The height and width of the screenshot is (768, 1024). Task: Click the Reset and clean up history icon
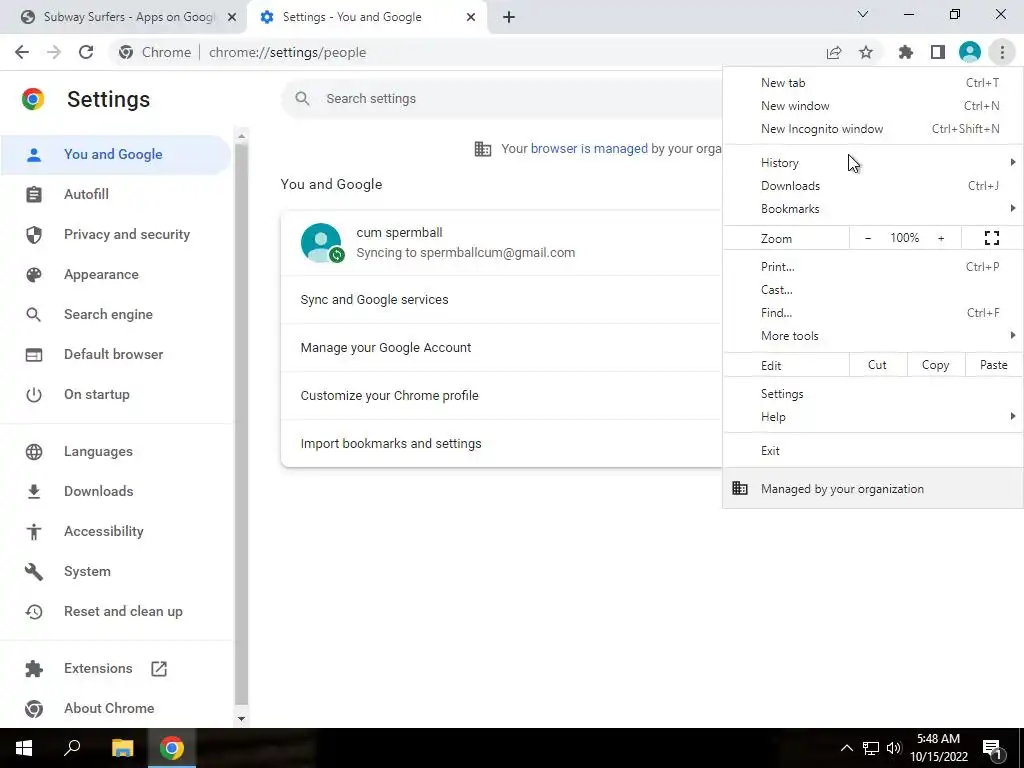click(34, 611)
